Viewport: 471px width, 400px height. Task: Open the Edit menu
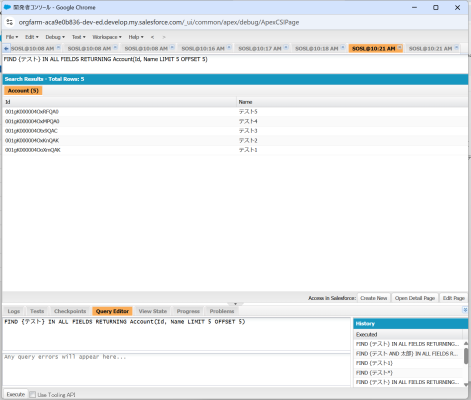[32, 37]
